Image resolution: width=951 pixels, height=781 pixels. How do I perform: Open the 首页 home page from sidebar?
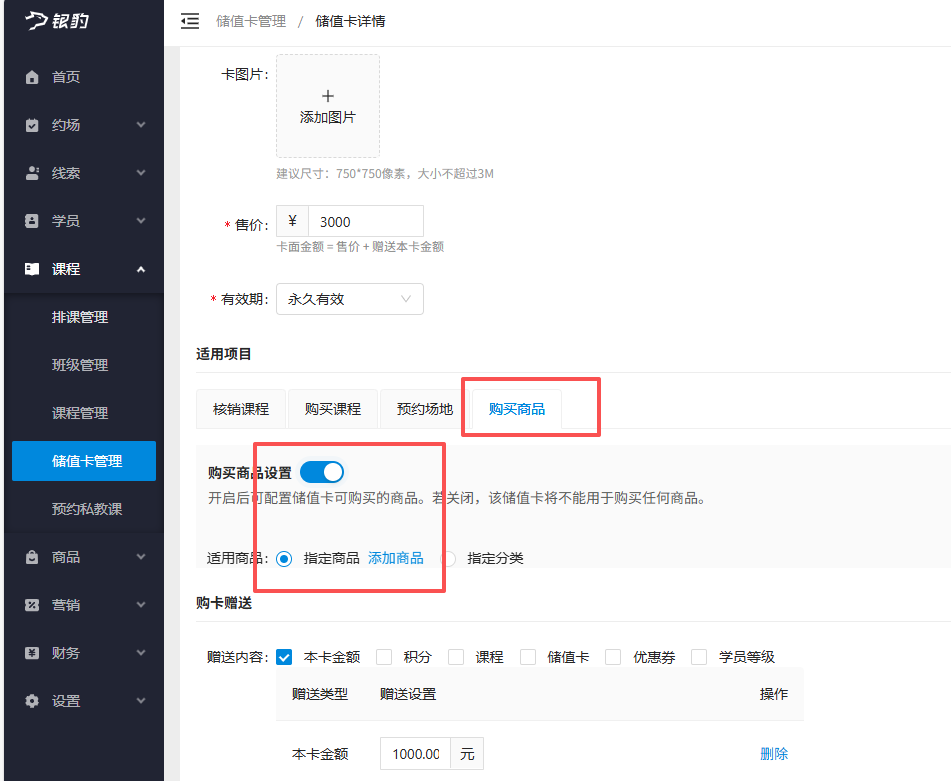point(66,76)
